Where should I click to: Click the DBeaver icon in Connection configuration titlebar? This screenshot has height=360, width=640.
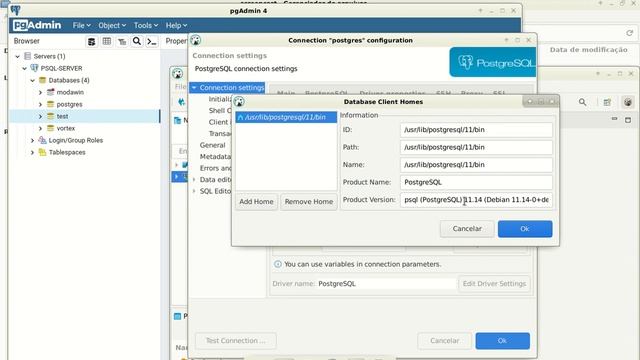coord(196,40)
